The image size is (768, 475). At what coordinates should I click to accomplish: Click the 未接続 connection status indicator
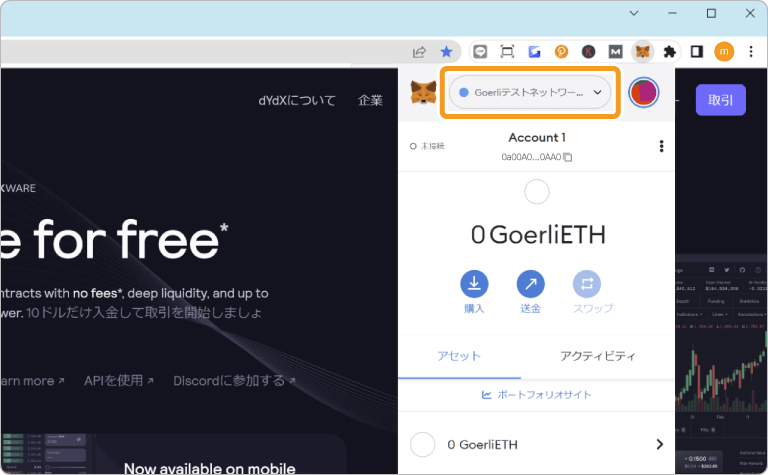(427, 146)
